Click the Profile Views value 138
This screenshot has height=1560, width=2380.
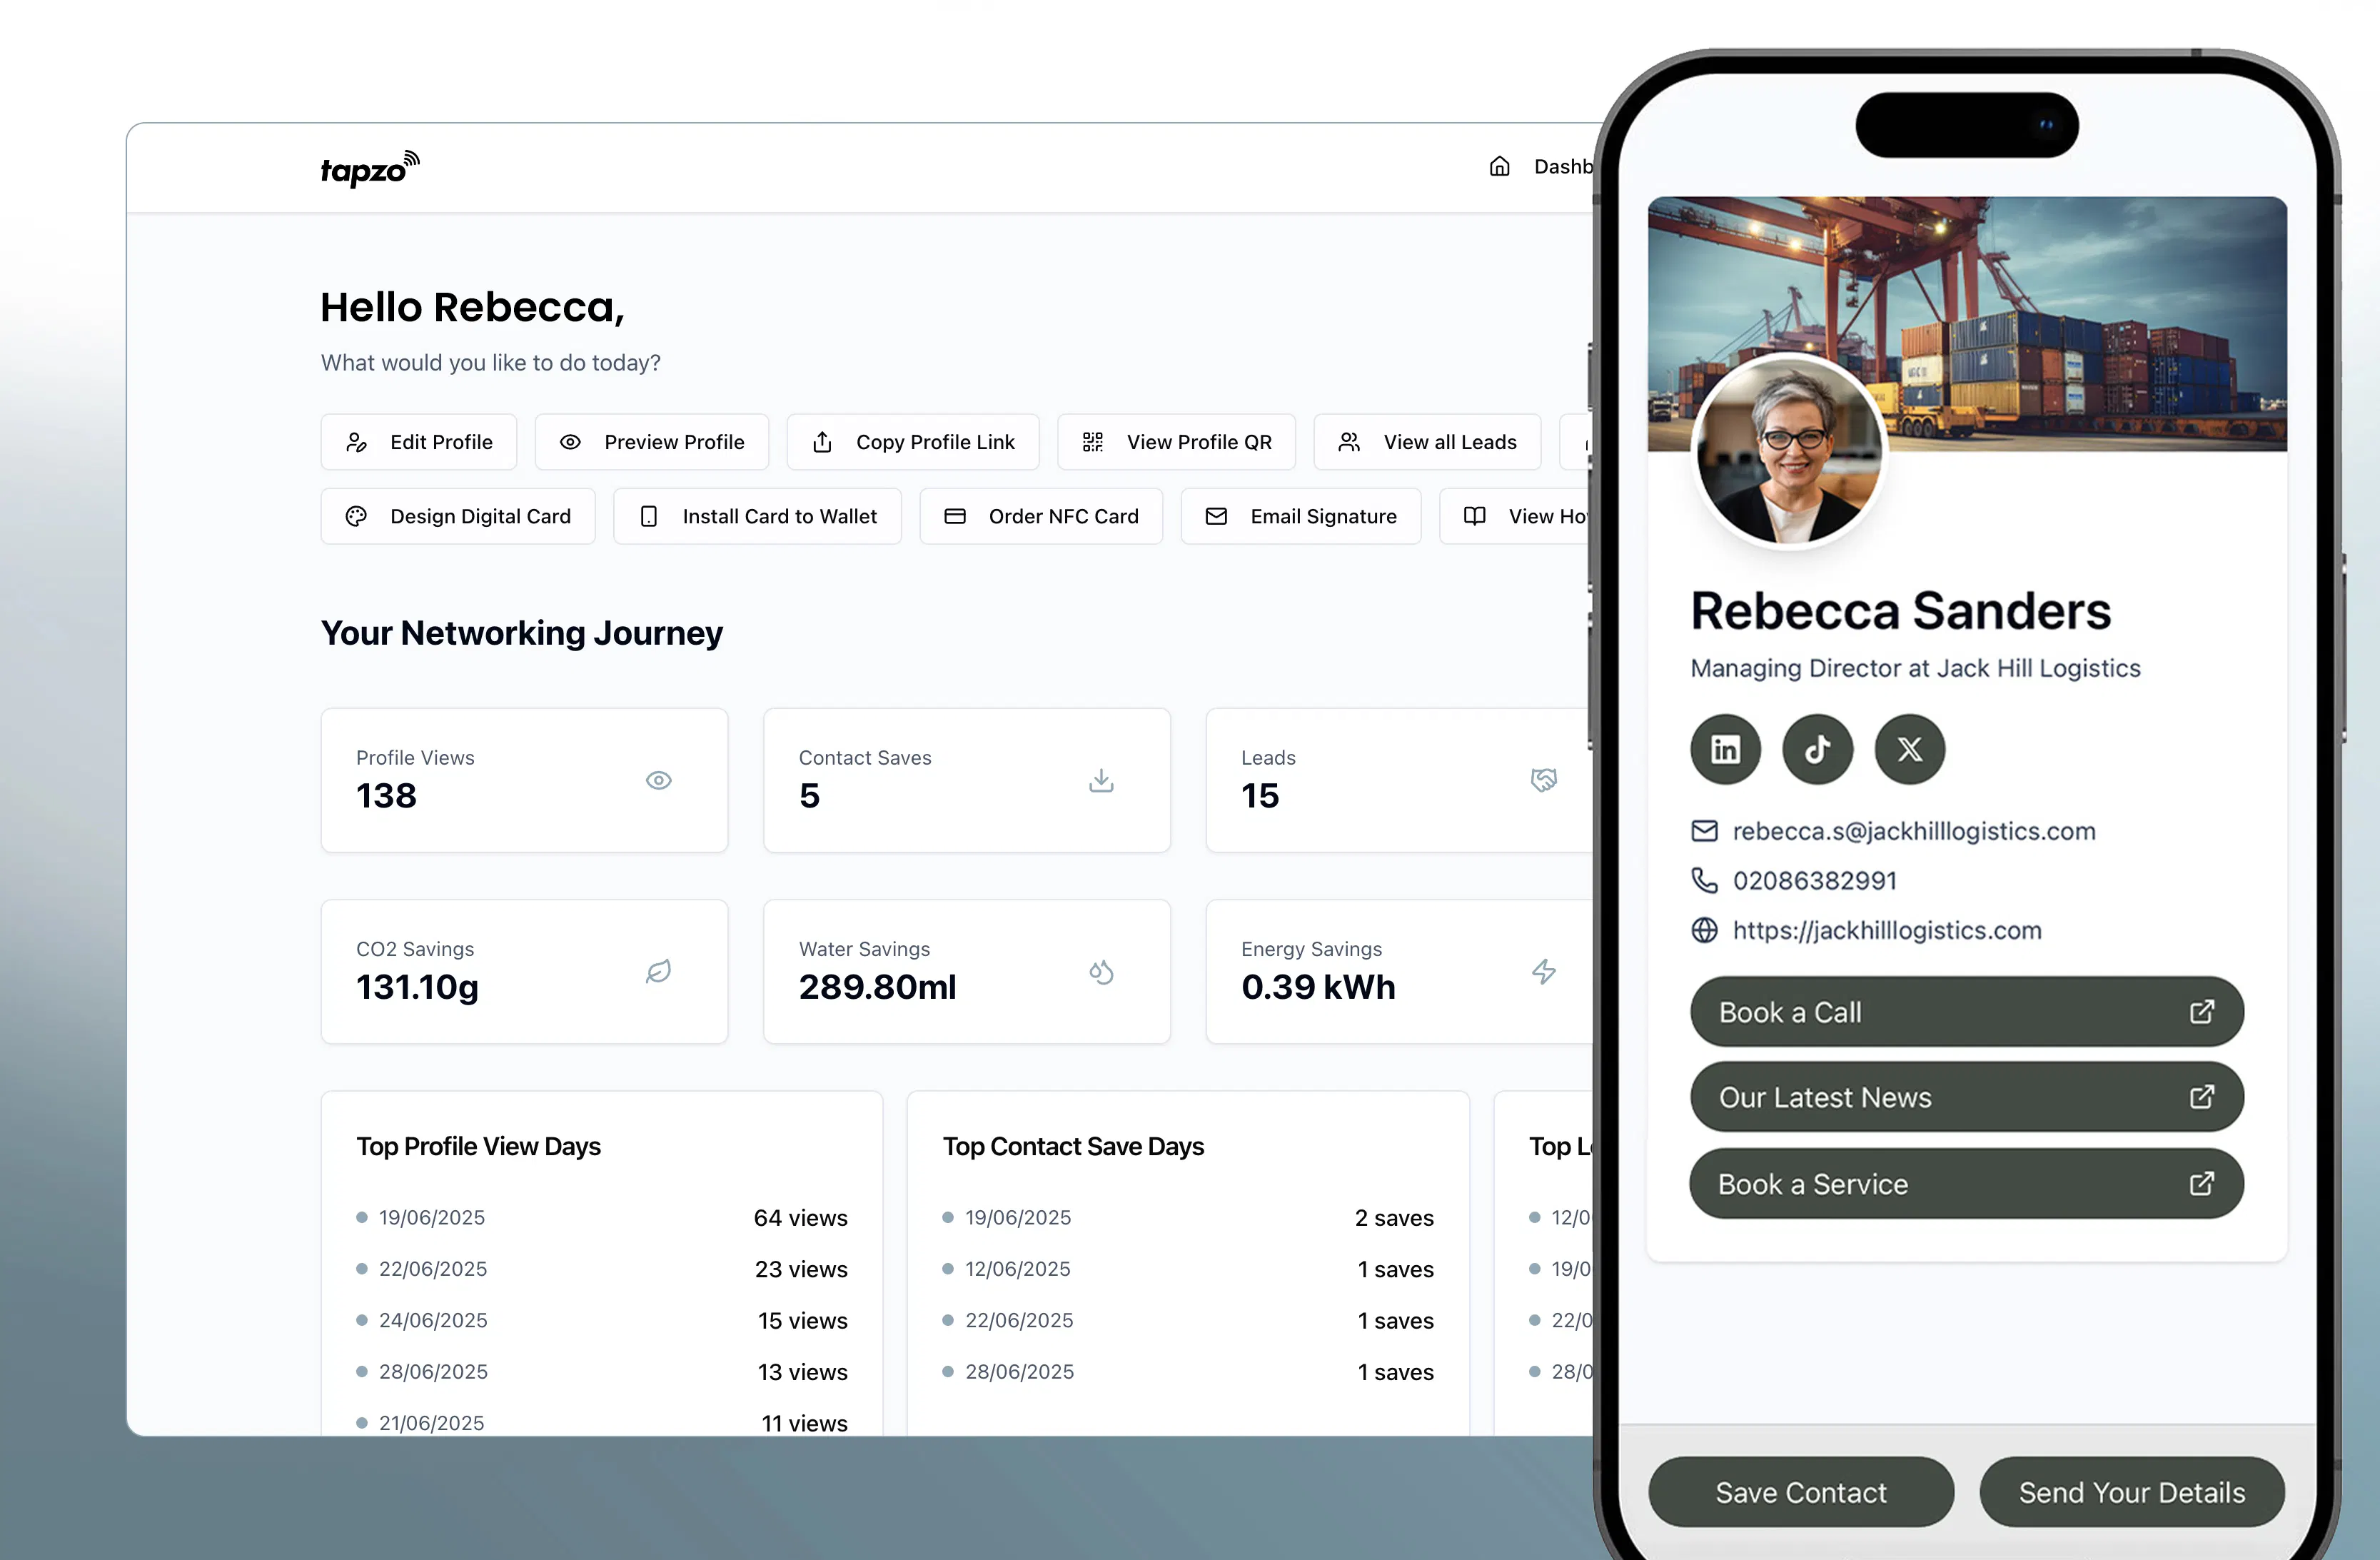[x=386, y=796]
